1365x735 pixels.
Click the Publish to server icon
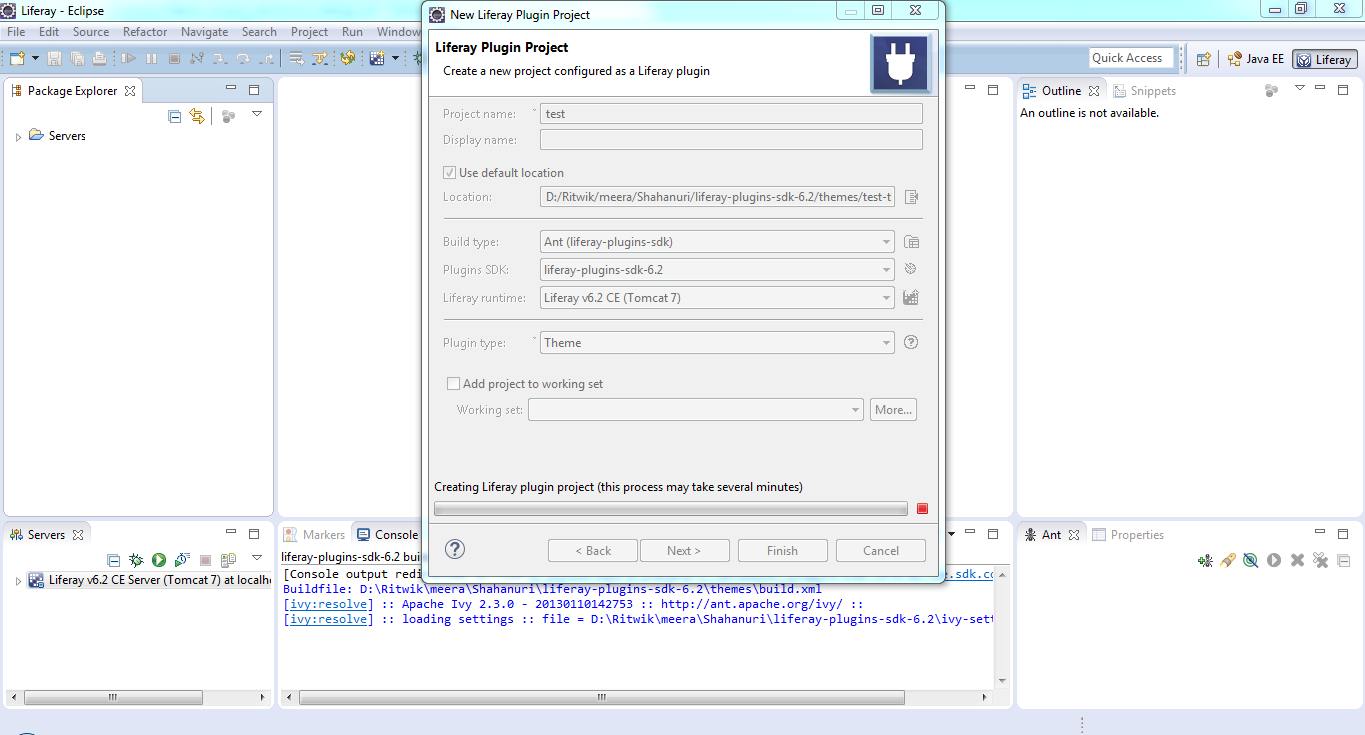pyautogui.click(x=228, y=560)
